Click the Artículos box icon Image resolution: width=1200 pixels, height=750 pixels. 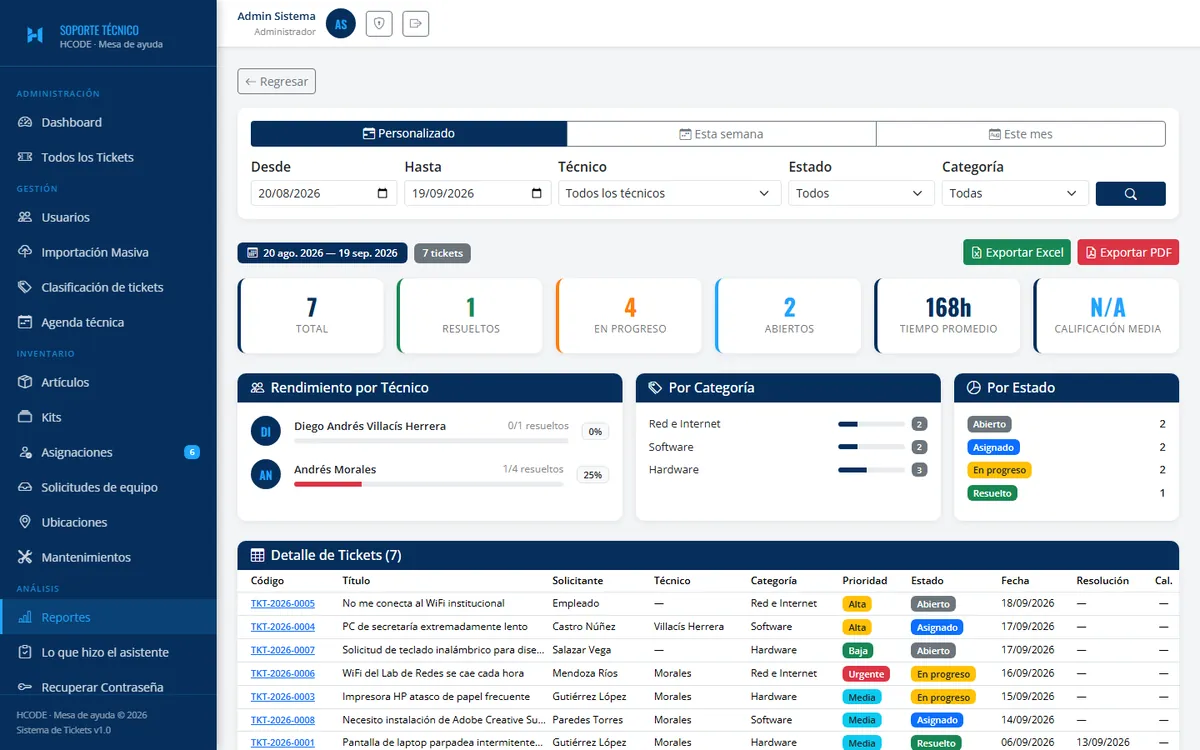click(x=25, y=382)
